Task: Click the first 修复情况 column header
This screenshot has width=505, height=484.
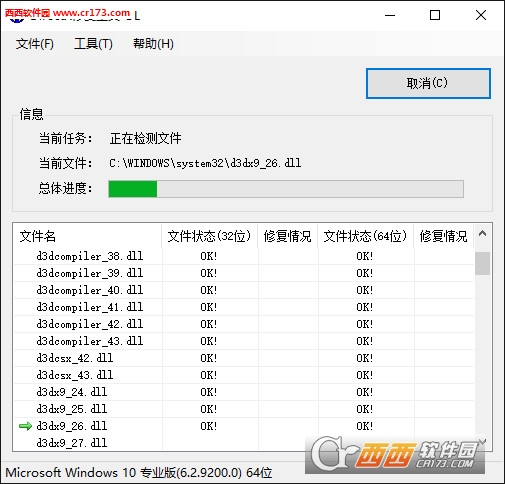Action: point(287,236)
